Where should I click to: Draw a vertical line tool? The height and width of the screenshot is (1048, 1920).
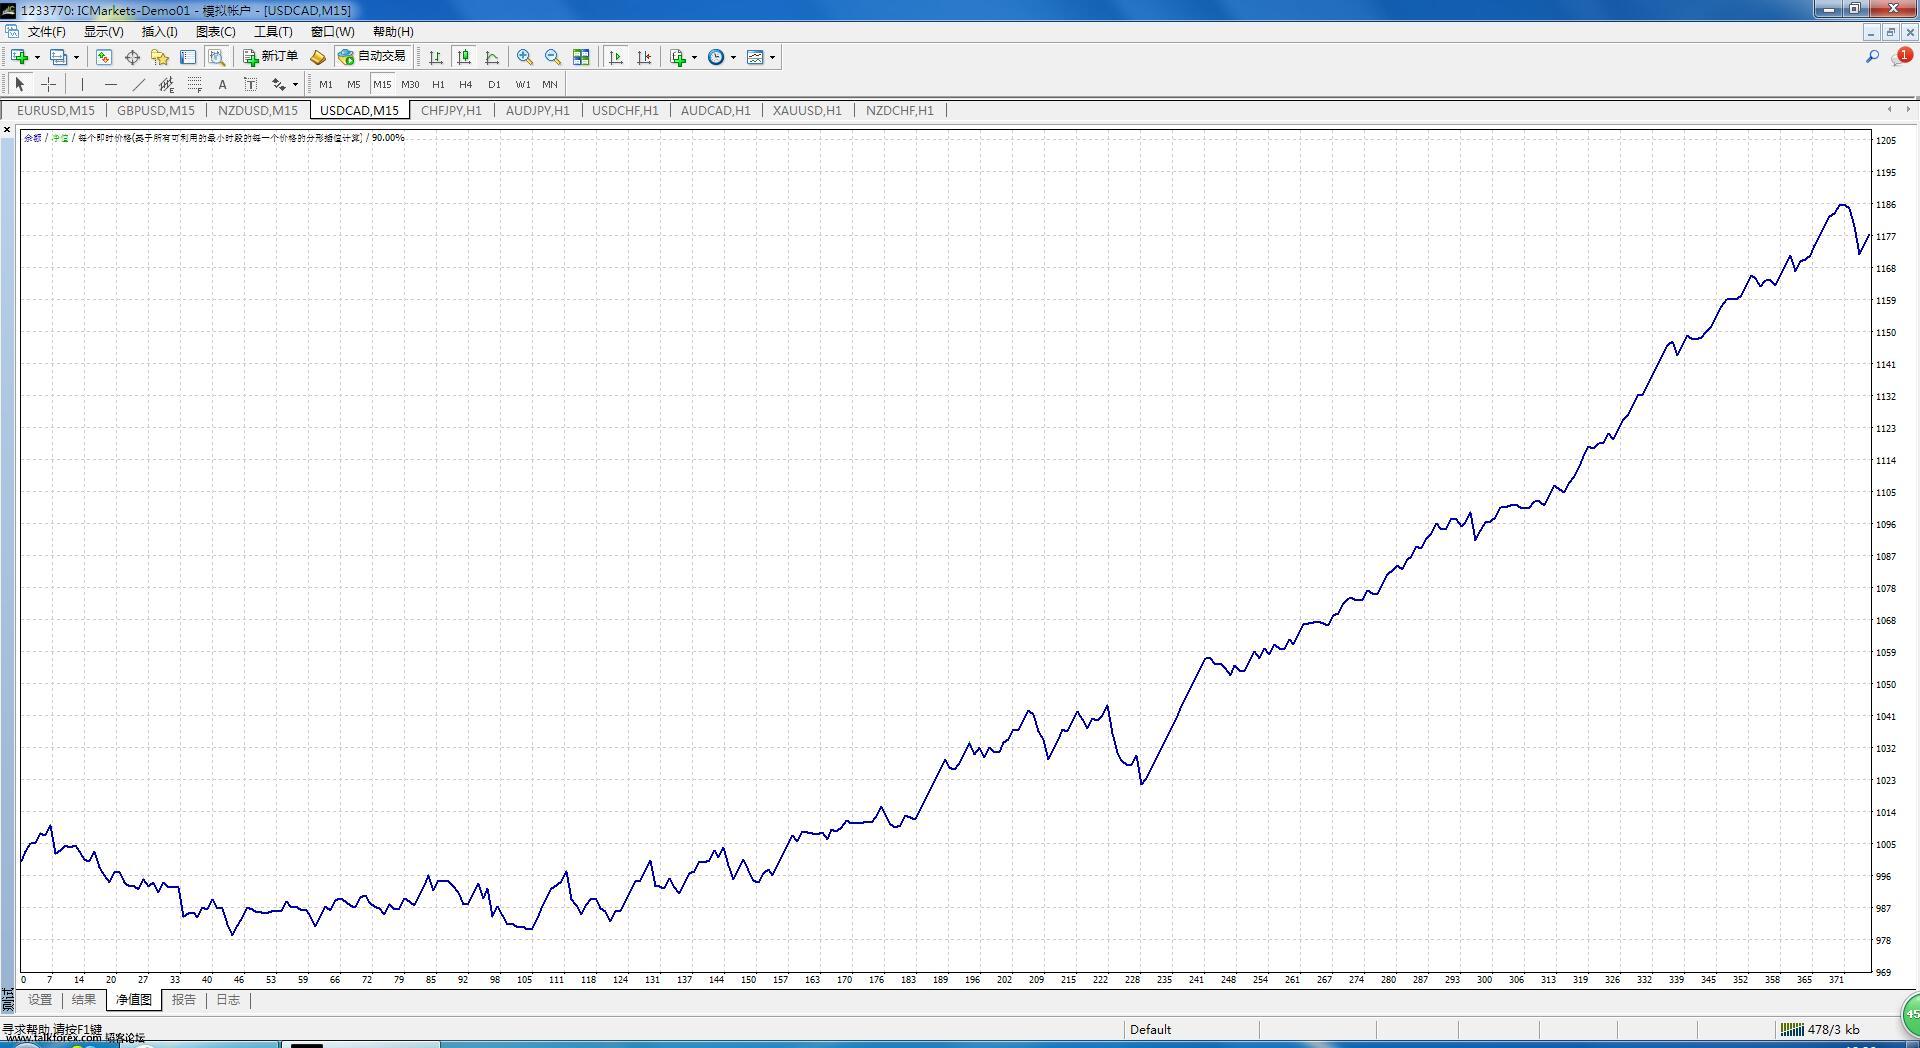point(82,84)
